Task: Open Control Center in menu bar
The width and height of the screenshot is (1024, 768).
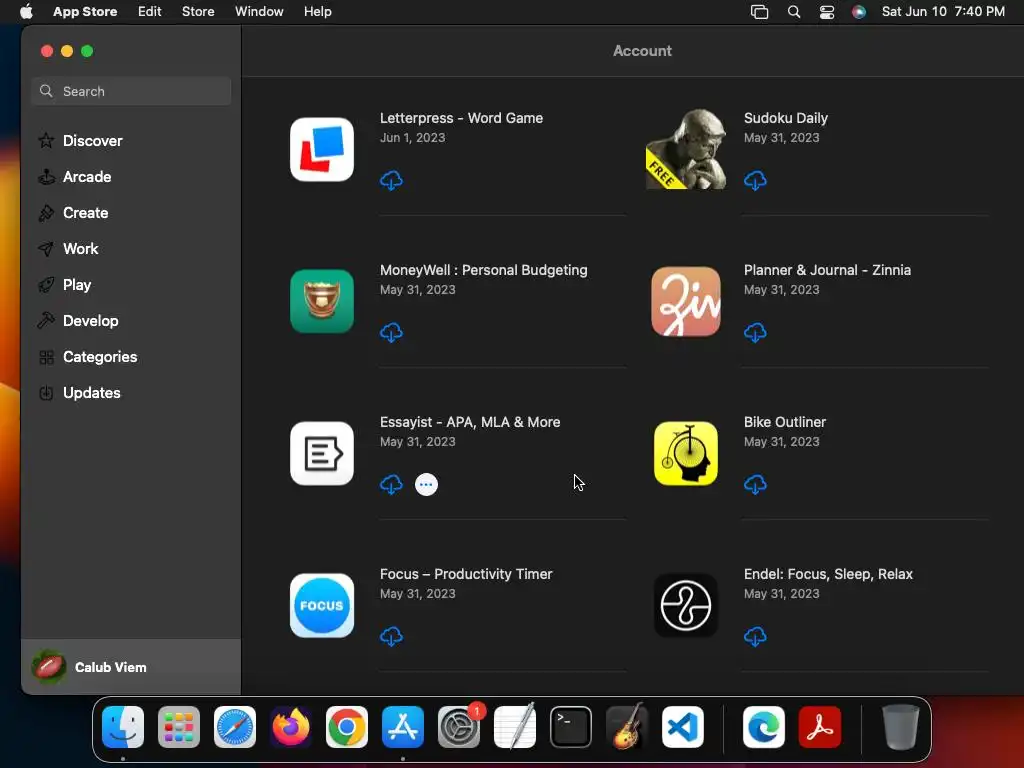Action: (827, 11)
